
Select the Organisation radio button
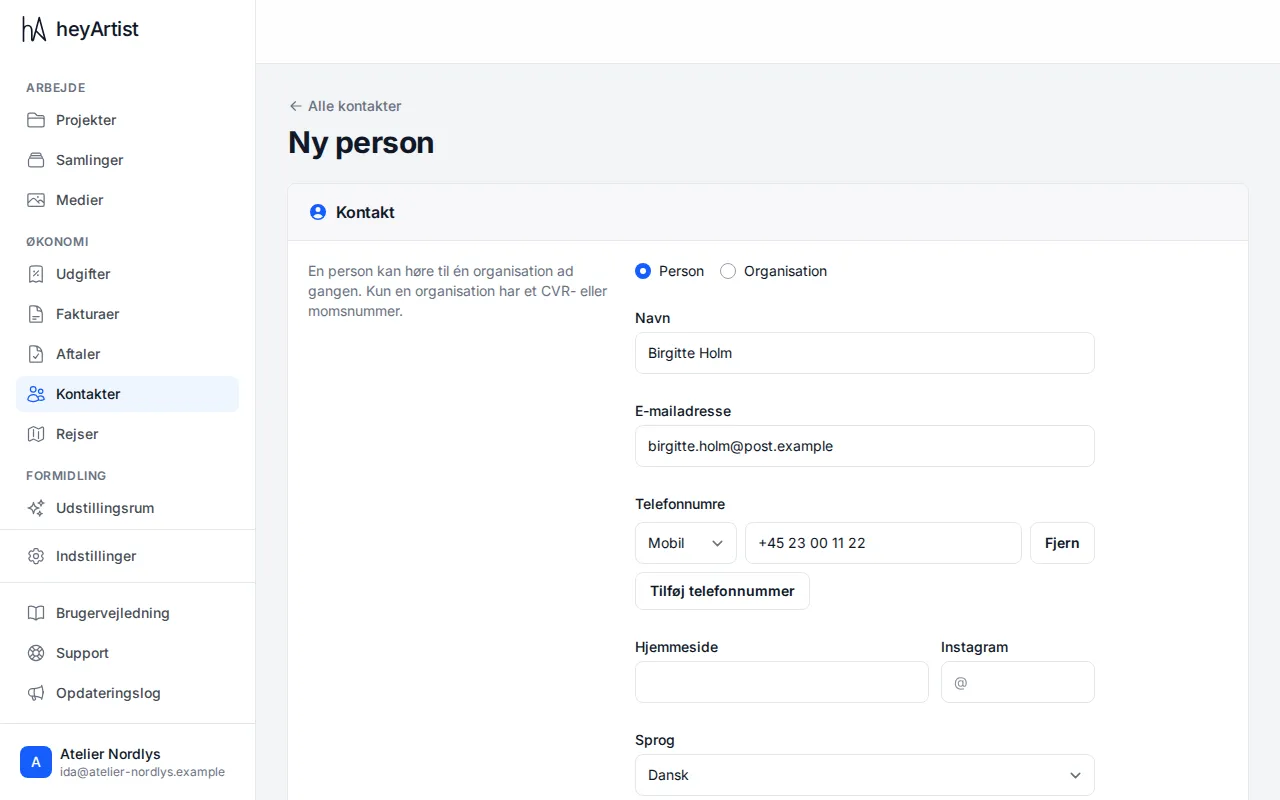pyautogui.click(x=728, y=271)
